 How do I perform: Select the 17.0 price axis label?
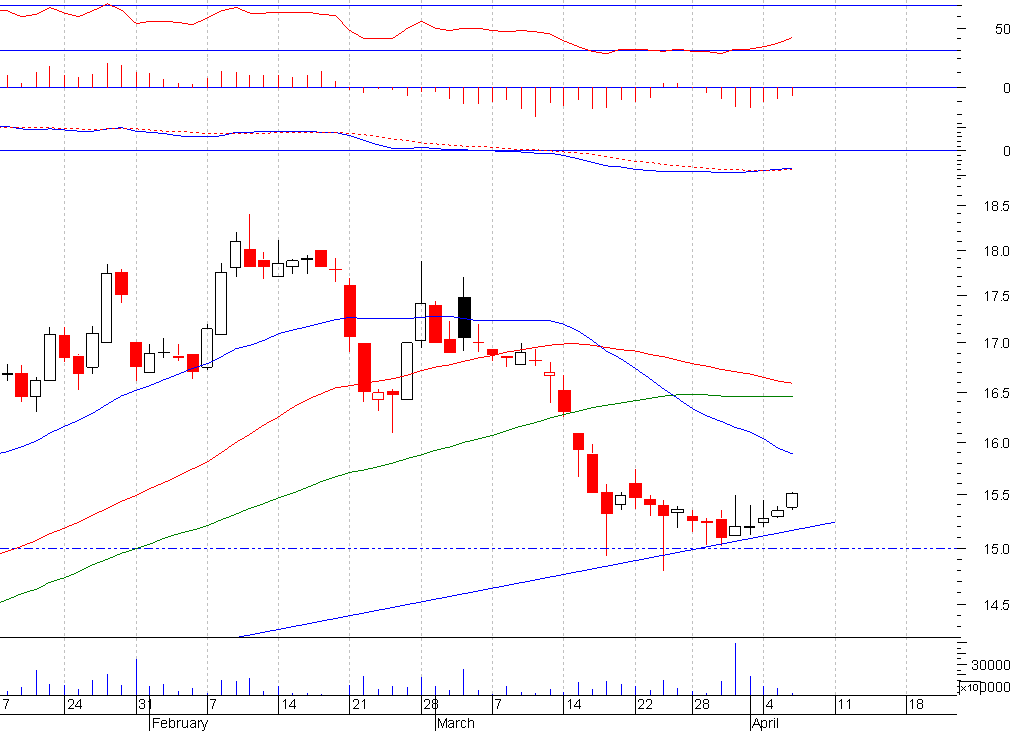pyautogui.click(x=996, y=344)
